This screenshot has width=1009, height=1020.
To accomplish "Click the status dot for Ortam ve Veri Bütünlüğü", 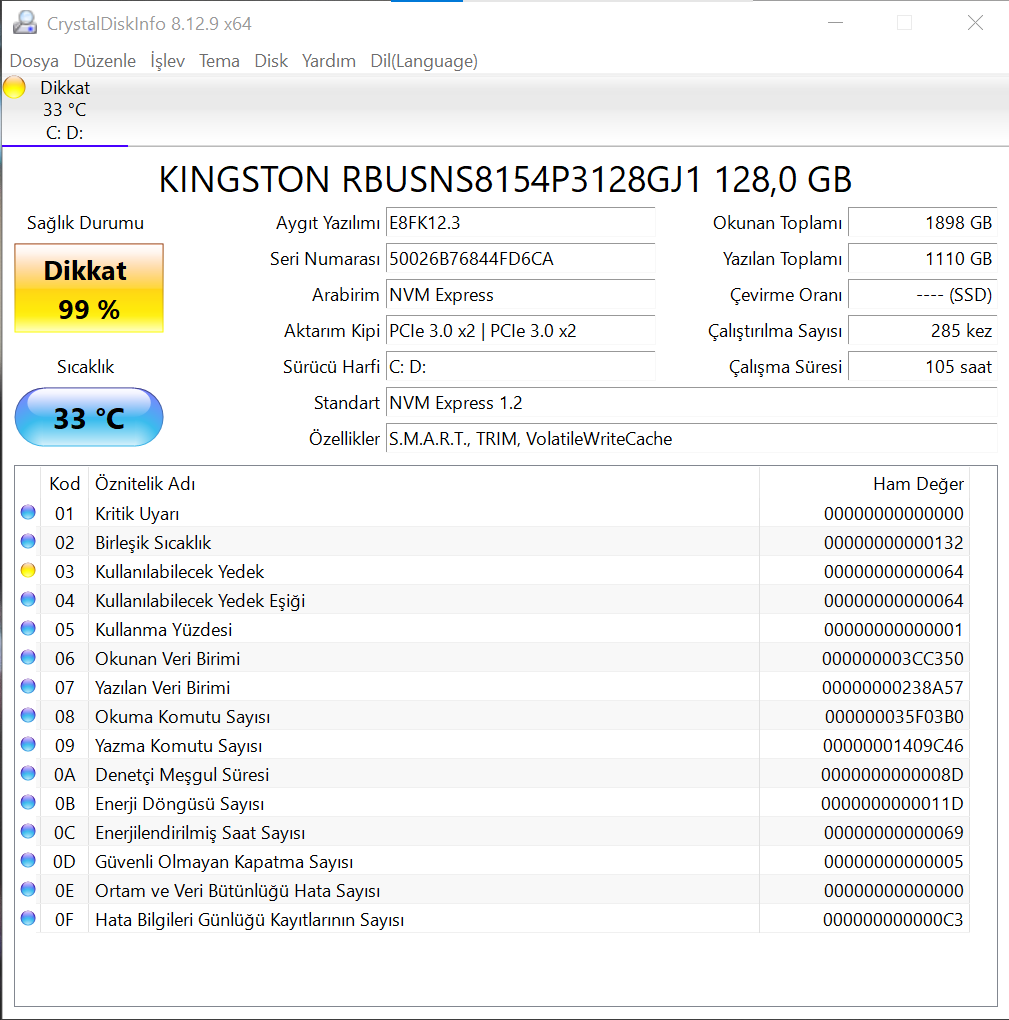I will tap(28, 889).
